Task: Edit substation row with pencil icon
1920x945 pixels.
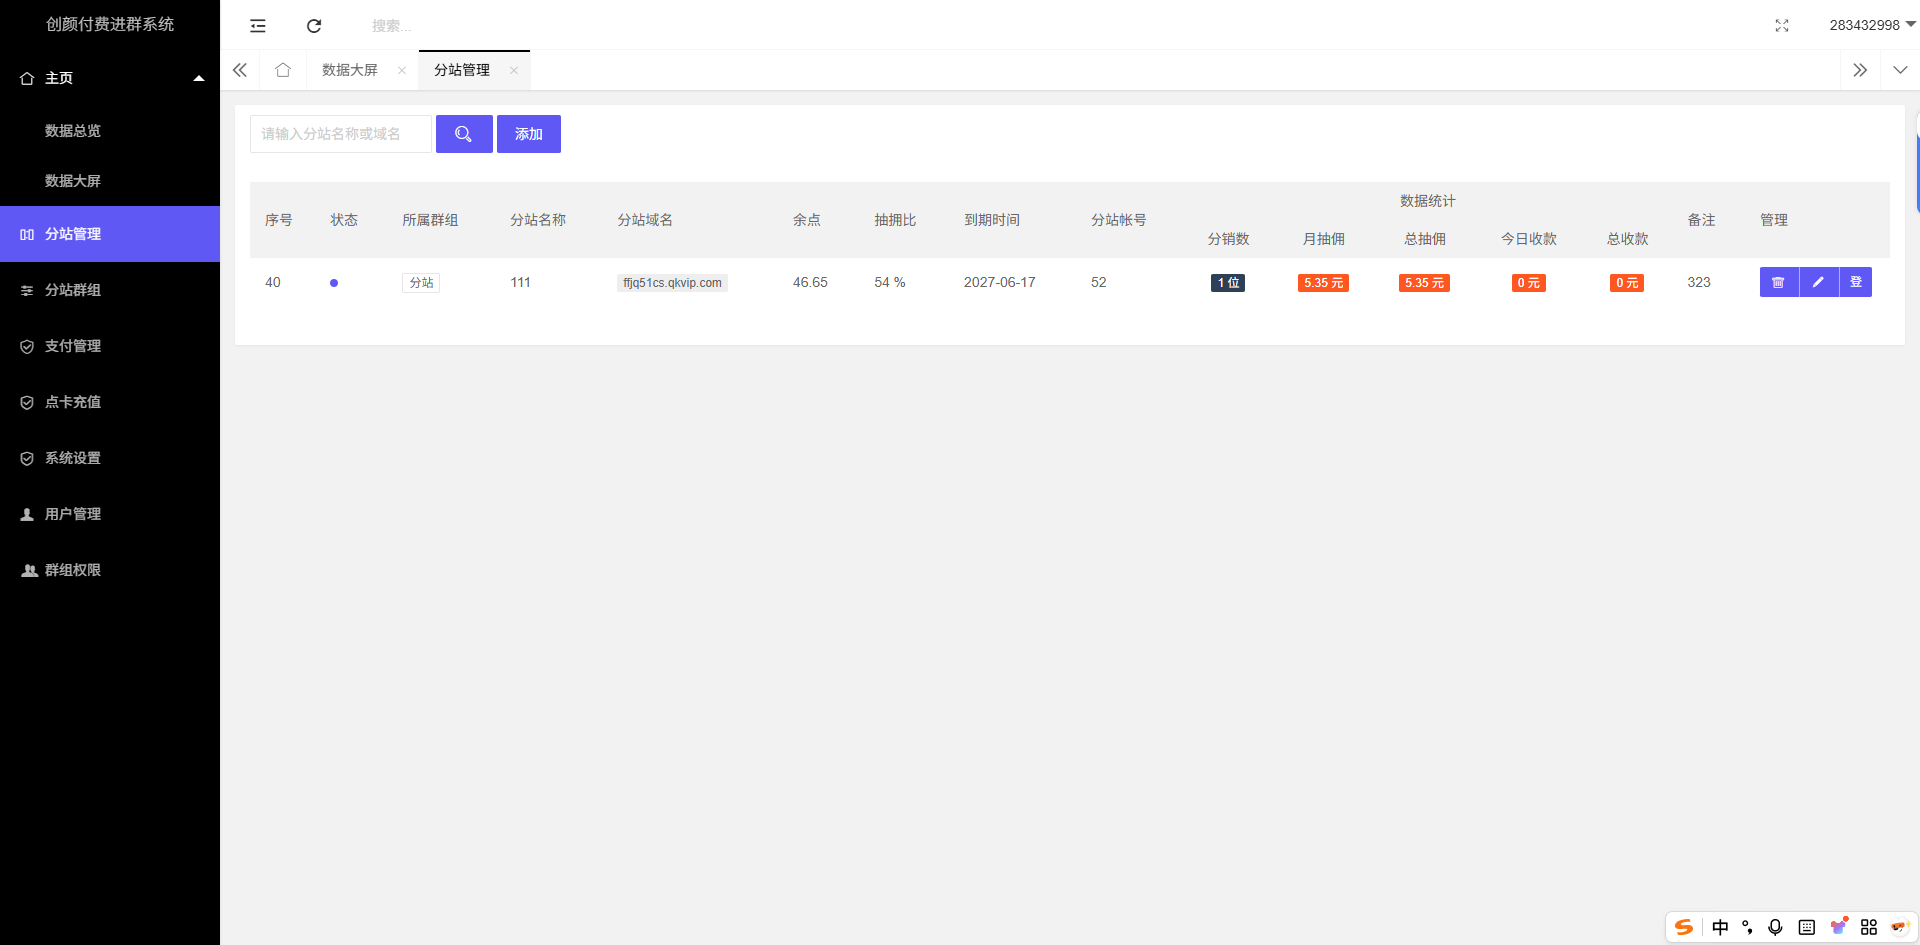Action: [1818, 283]
